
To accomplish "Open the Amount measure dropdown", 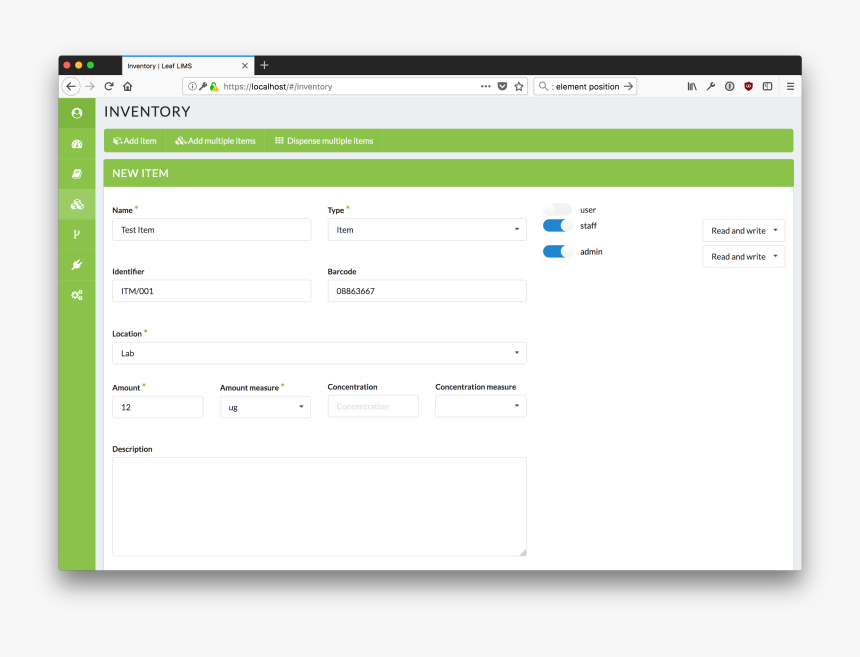I will click(x=265, y=407).
